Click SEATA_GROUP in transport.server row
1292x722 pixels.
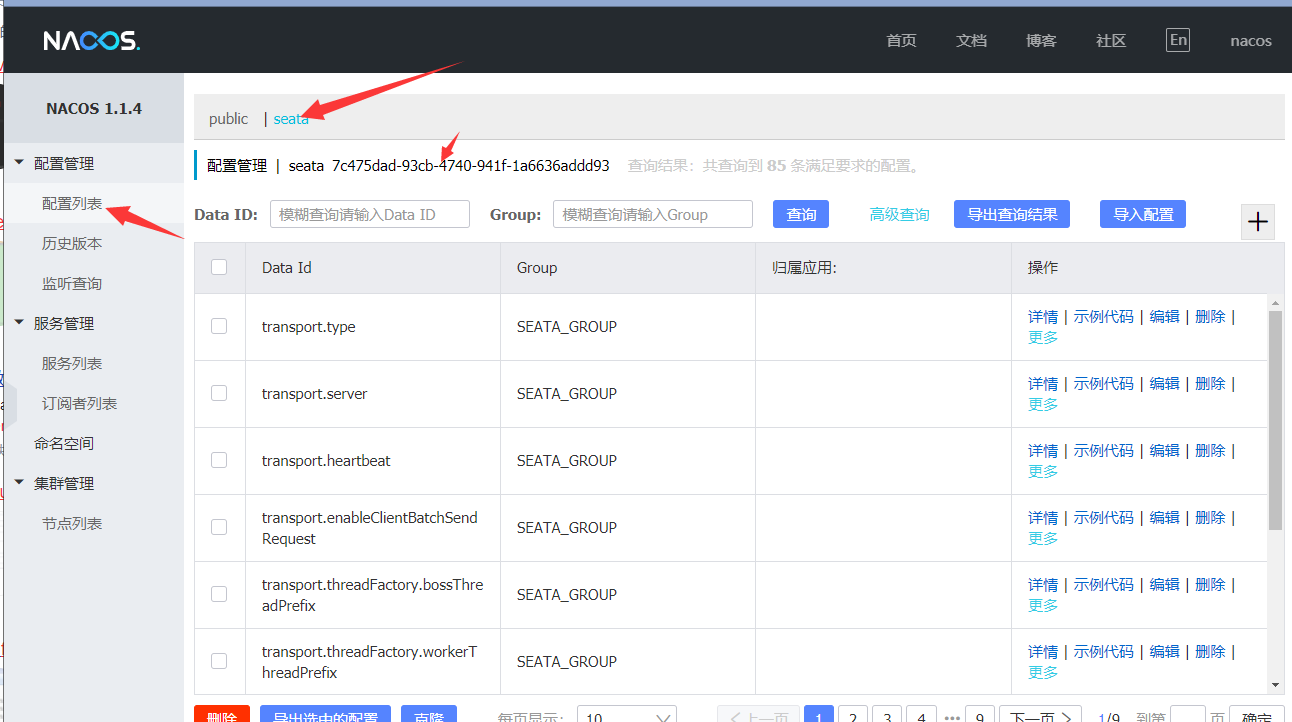567,393
